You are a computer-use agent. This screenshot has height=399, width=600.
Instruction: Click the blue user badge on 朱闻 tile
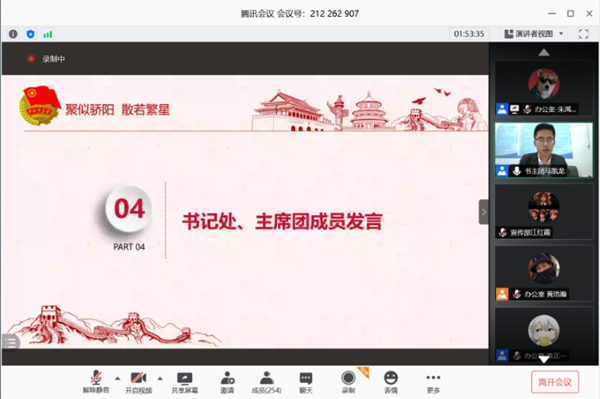(502, 109)
